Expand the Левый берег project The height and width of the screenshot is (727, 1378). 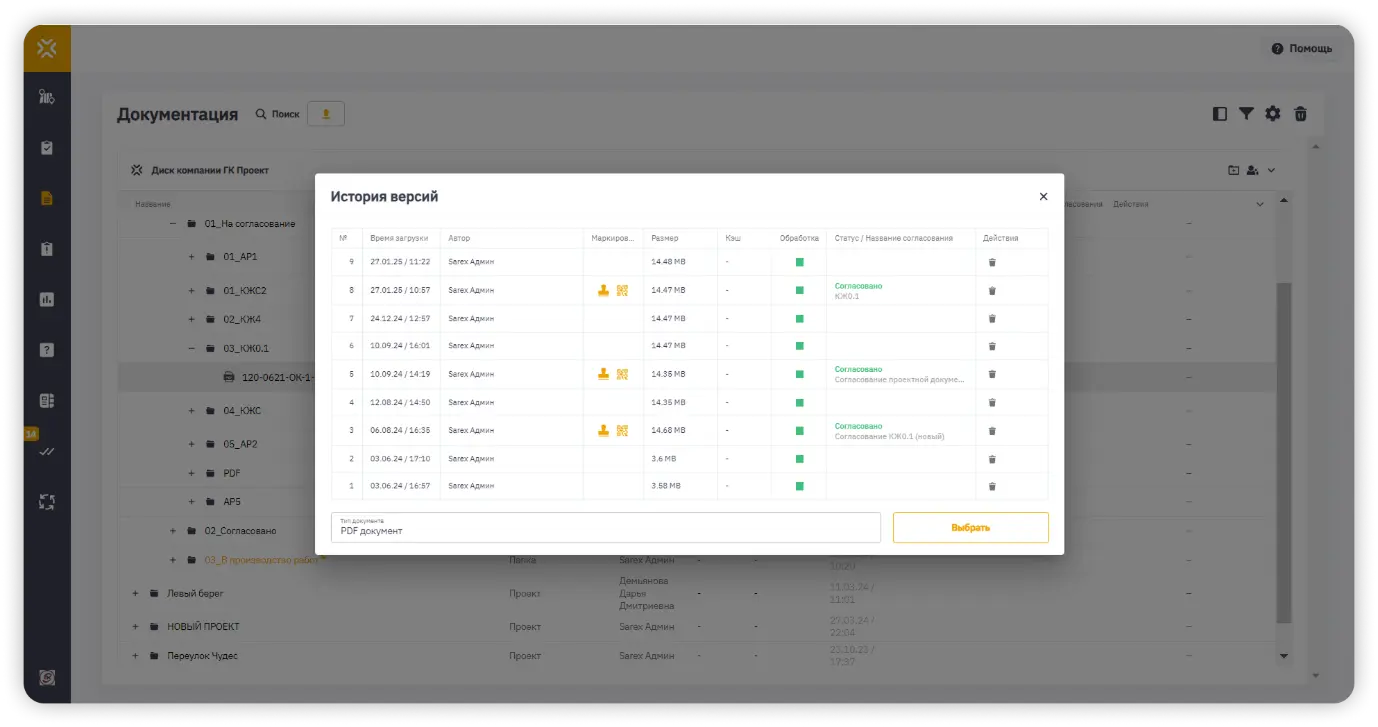[135, 594]
